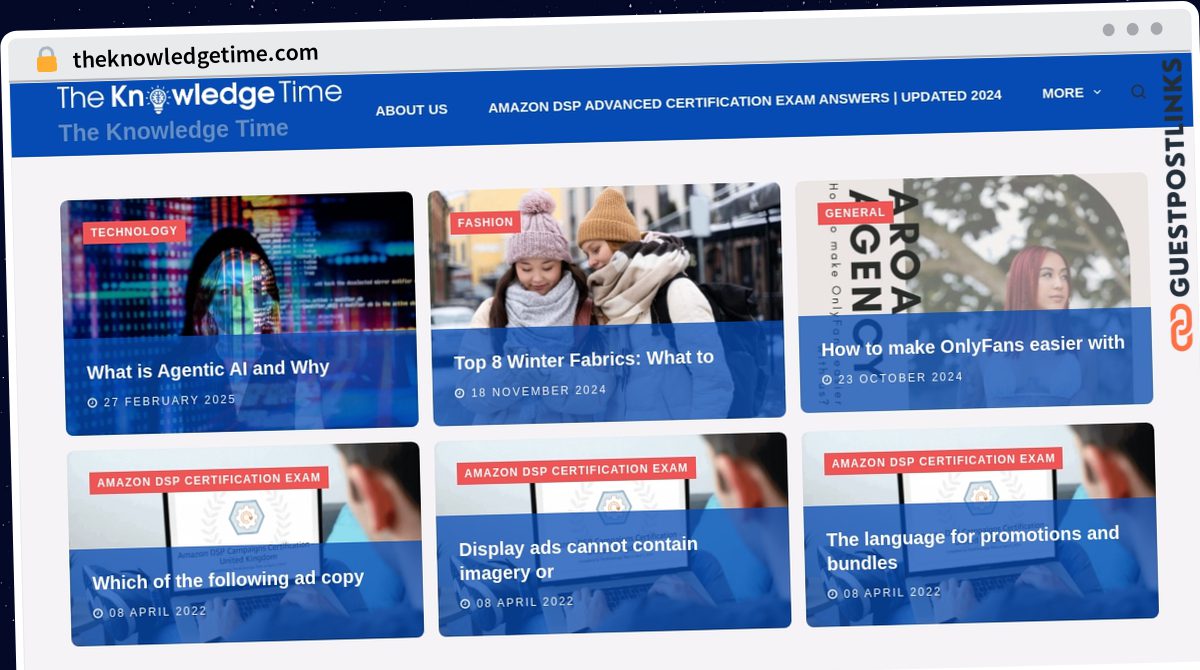
Task: Open 'How to make OnlyFans easier with' article
Action: [x=973, y=346]
